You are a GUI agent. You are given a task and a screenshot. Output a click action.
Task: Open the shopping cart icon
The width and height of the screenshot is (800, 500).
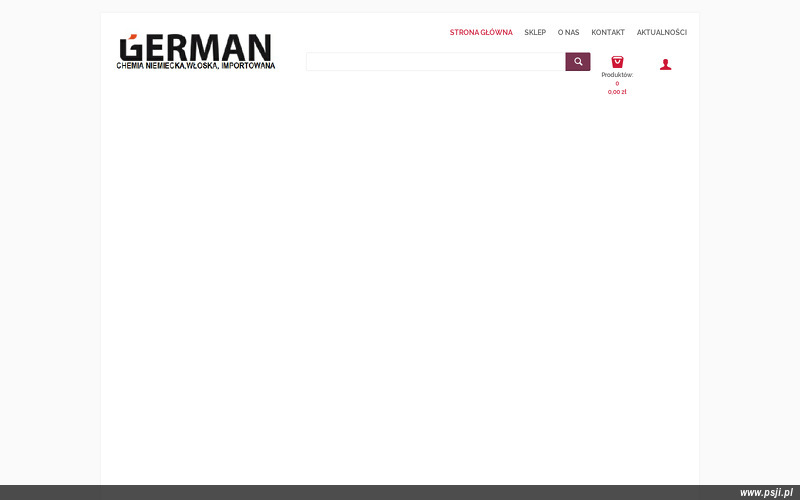(x=617, y=62)
